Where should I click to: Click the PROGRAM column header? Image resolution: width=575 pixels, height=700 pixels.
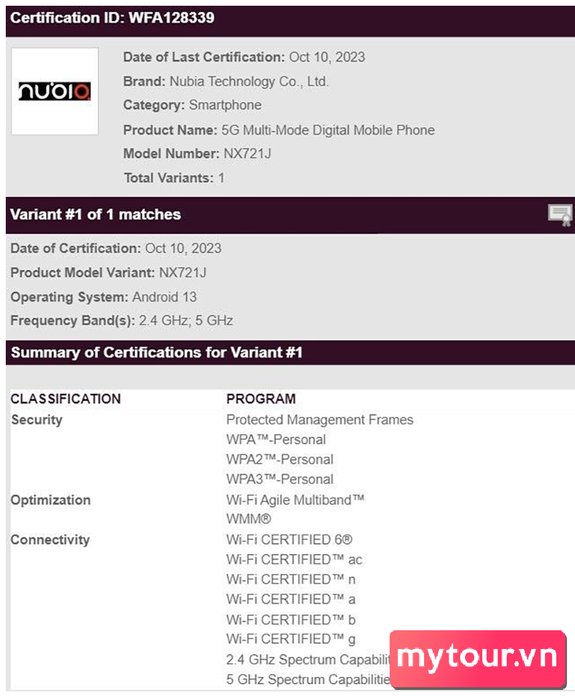(x=261, y=399)
